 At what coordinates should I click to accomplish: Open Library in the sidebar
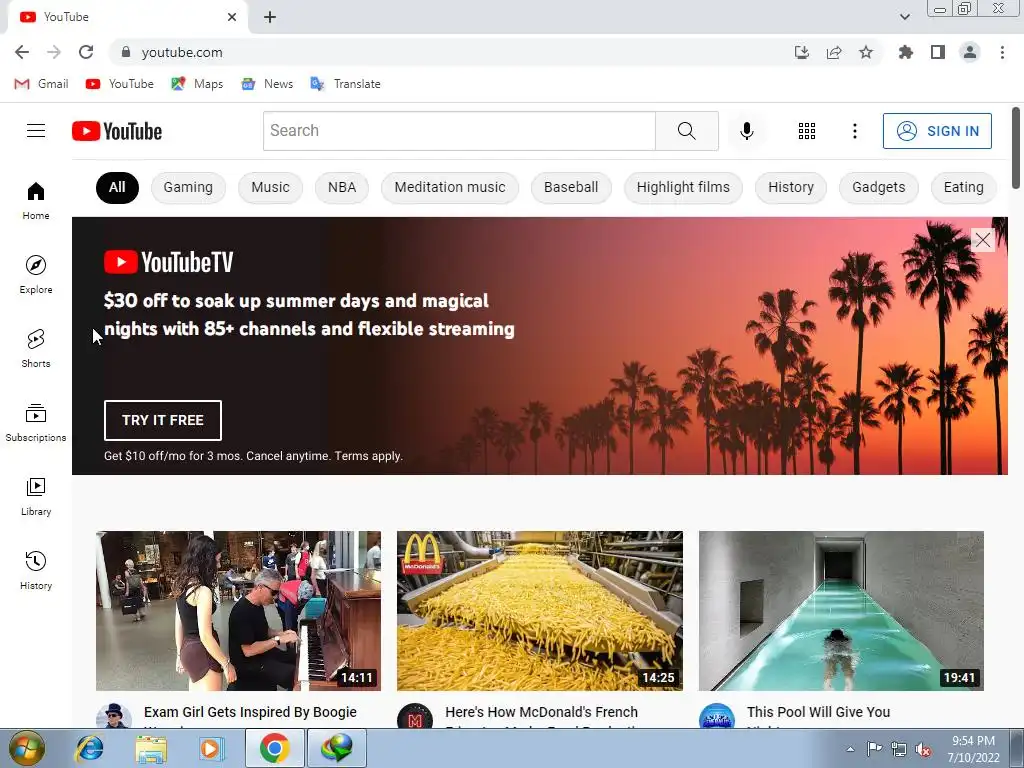[x=36, y=496]
